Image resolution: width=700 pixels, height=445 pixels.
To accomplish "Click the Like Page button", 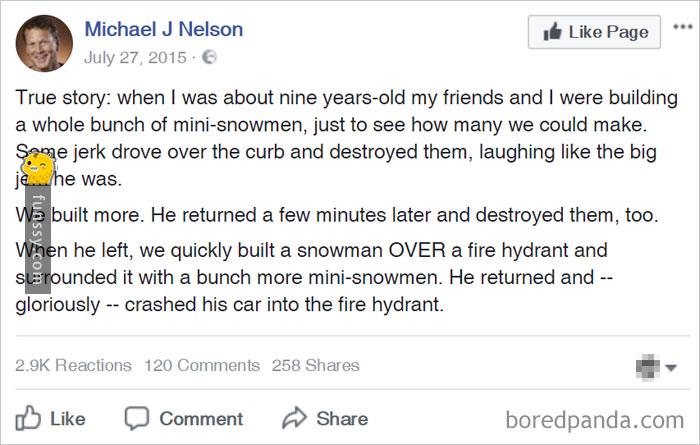I will click(594, 32).
